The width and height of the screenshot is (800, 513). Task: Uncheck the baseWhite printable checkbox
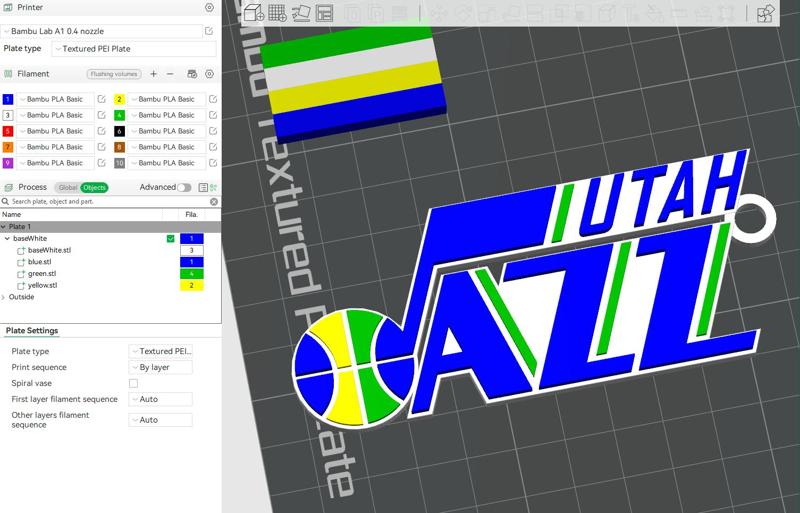[170, 238]
